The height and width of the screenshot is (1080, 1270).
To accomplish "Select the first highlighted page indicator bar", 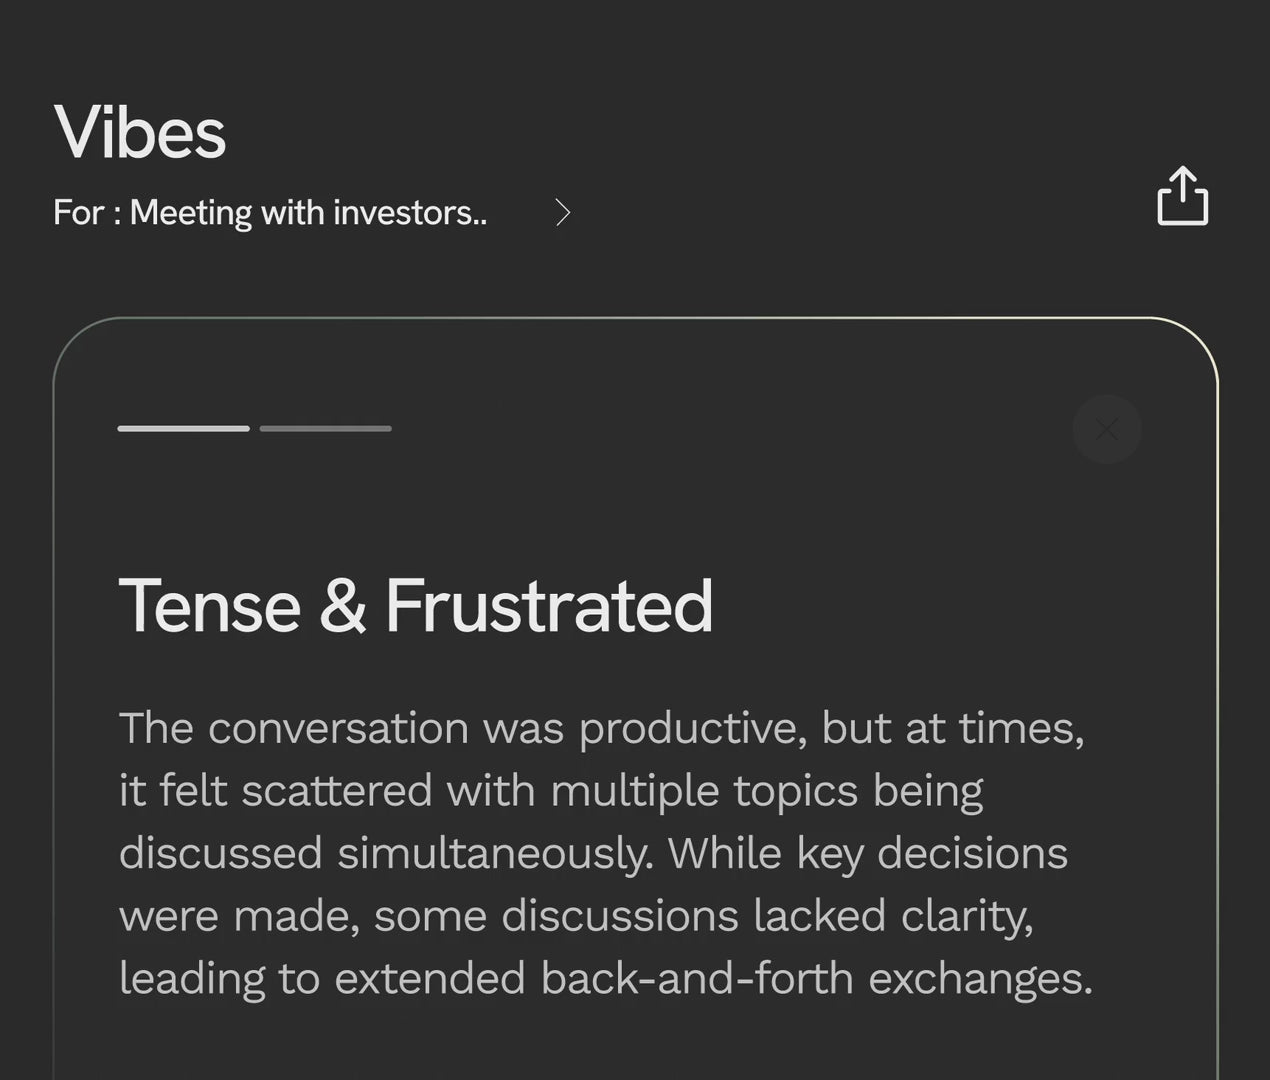I will pos(183,428).
